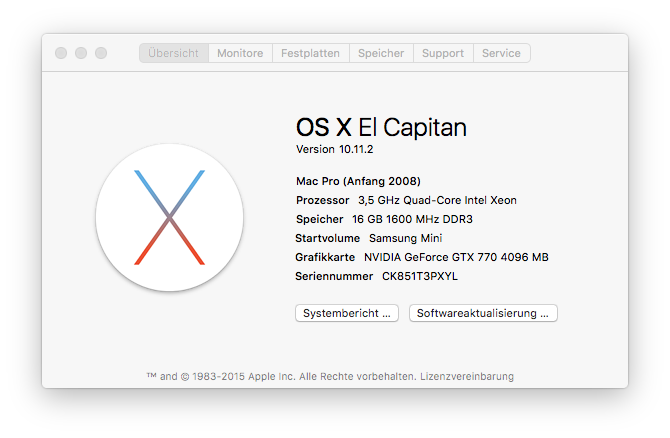
Task: Select the Festplatten tab
Action: pyautogui.click(x=310, y=53)
